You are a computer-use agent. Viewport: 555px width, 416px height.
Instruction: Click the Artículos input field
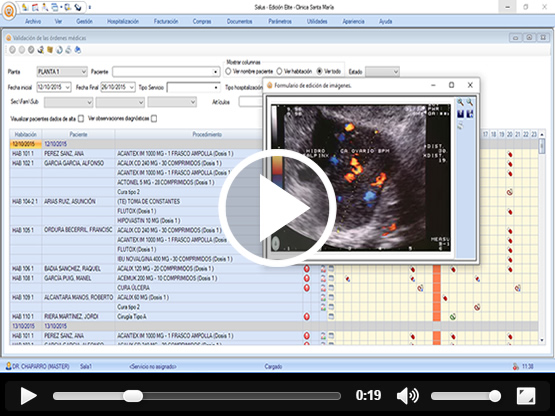(251, 102)
